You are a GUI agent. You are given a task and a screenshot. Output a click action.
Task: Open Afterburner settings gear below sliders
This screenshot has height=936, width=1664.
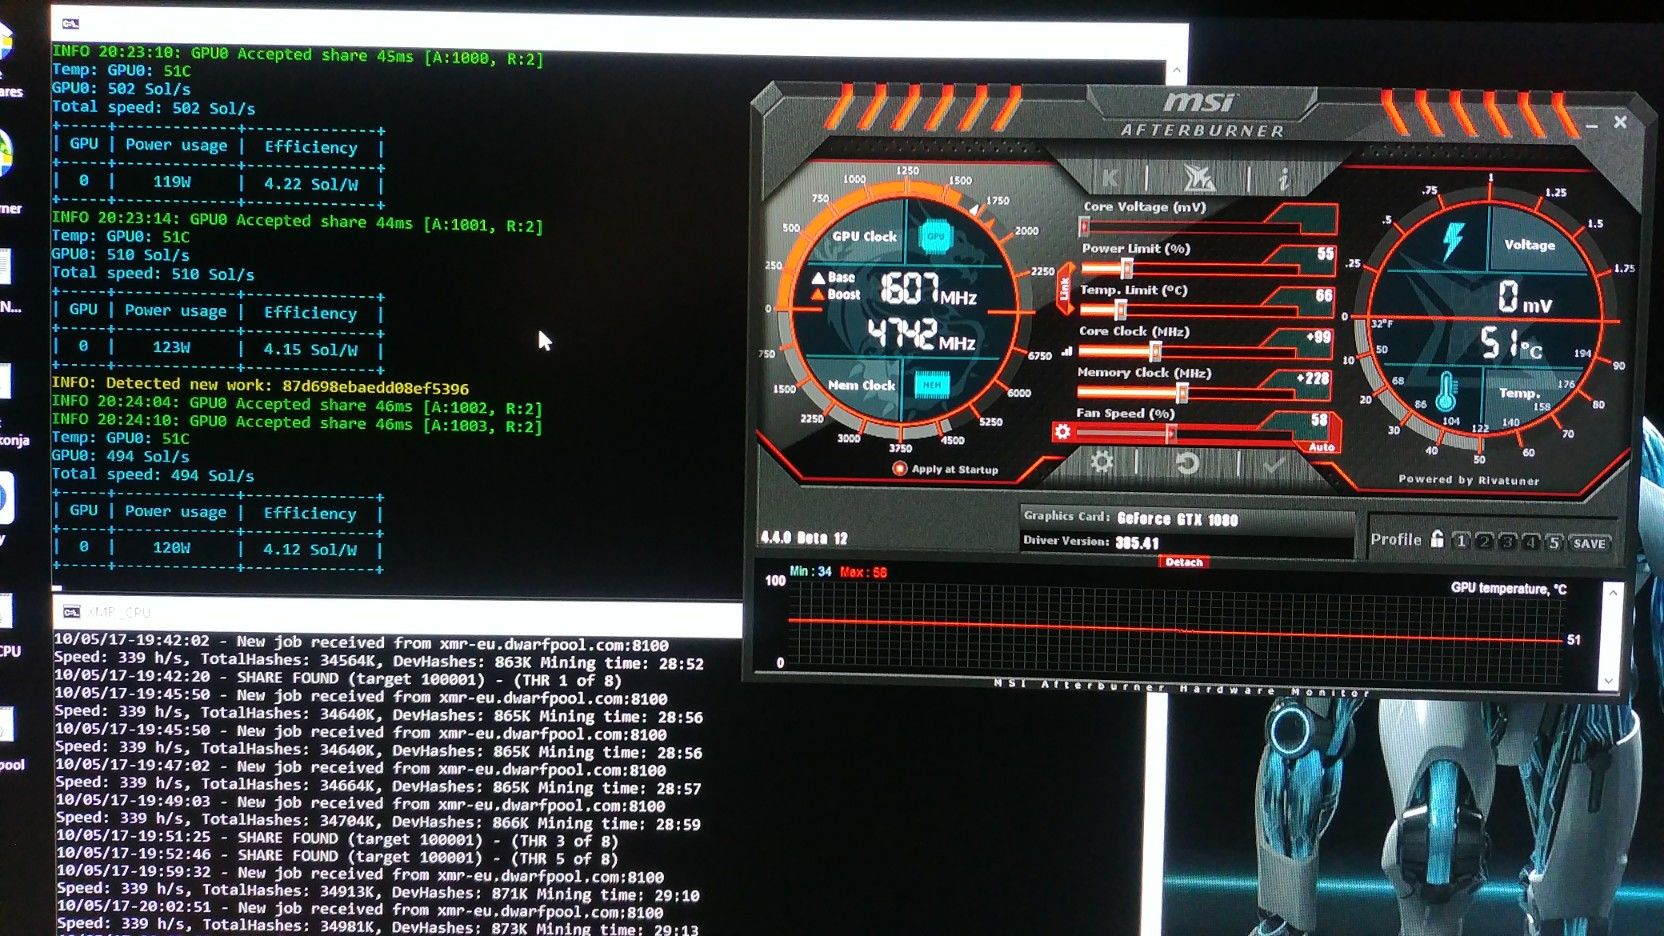coord(1102,462)
